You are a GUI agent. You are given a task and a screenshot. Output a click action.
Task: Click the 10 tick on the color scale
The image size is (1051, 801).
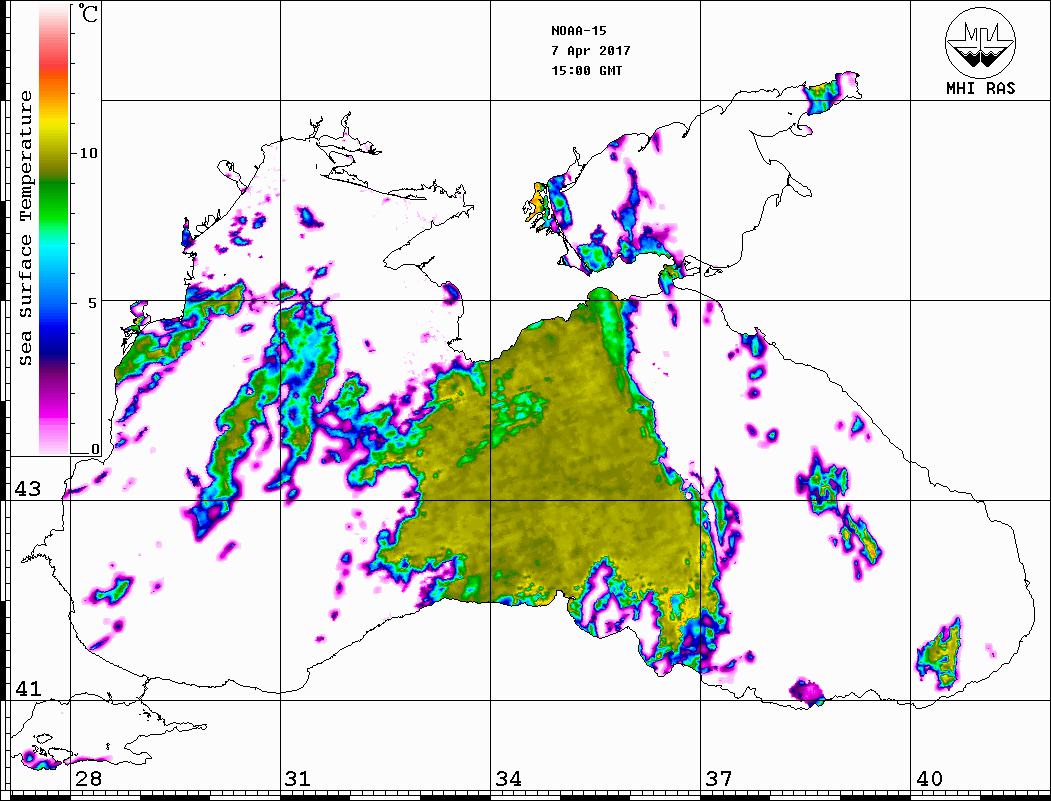88,153
